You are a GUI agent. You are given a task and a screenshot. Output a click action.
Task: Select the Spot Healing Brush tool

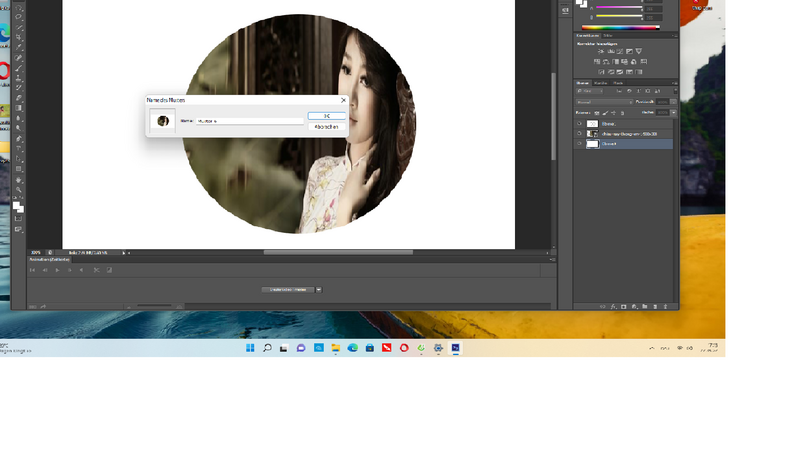coord(19,58)
